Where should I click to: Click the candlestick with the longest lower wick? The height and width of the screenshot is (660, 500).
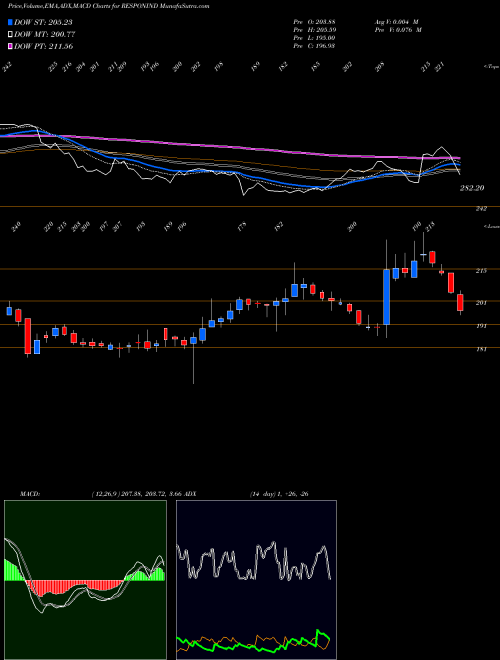193,341
